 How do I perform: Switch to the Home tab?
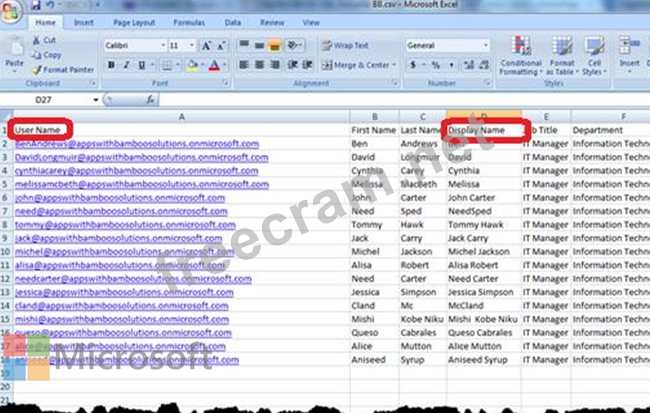45,22
